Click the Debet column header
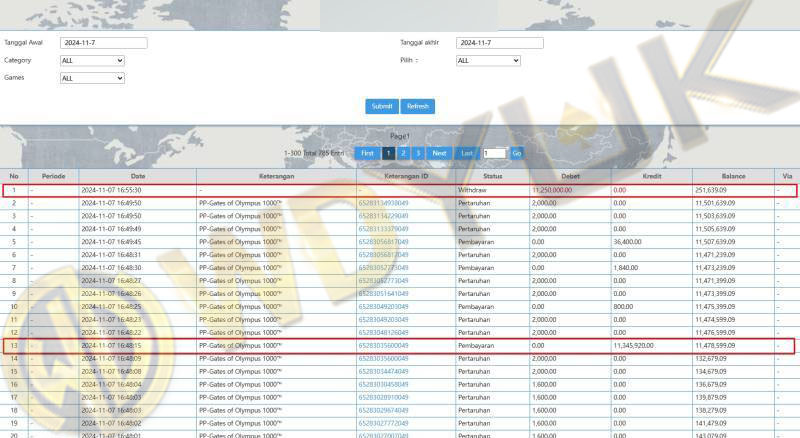Screen dimensions: 800x438 click(570, 176)
